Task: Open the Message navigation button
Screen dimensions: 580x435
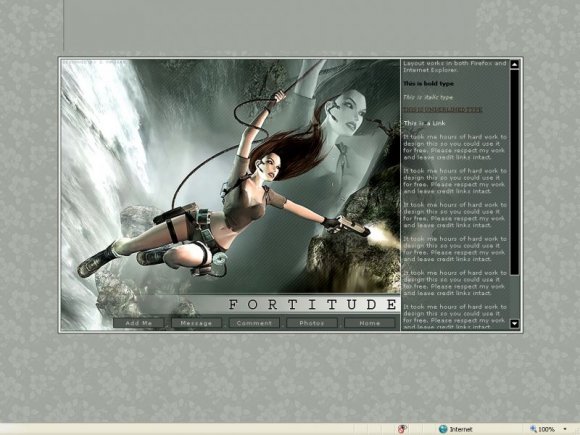Action: coord(196,323)
